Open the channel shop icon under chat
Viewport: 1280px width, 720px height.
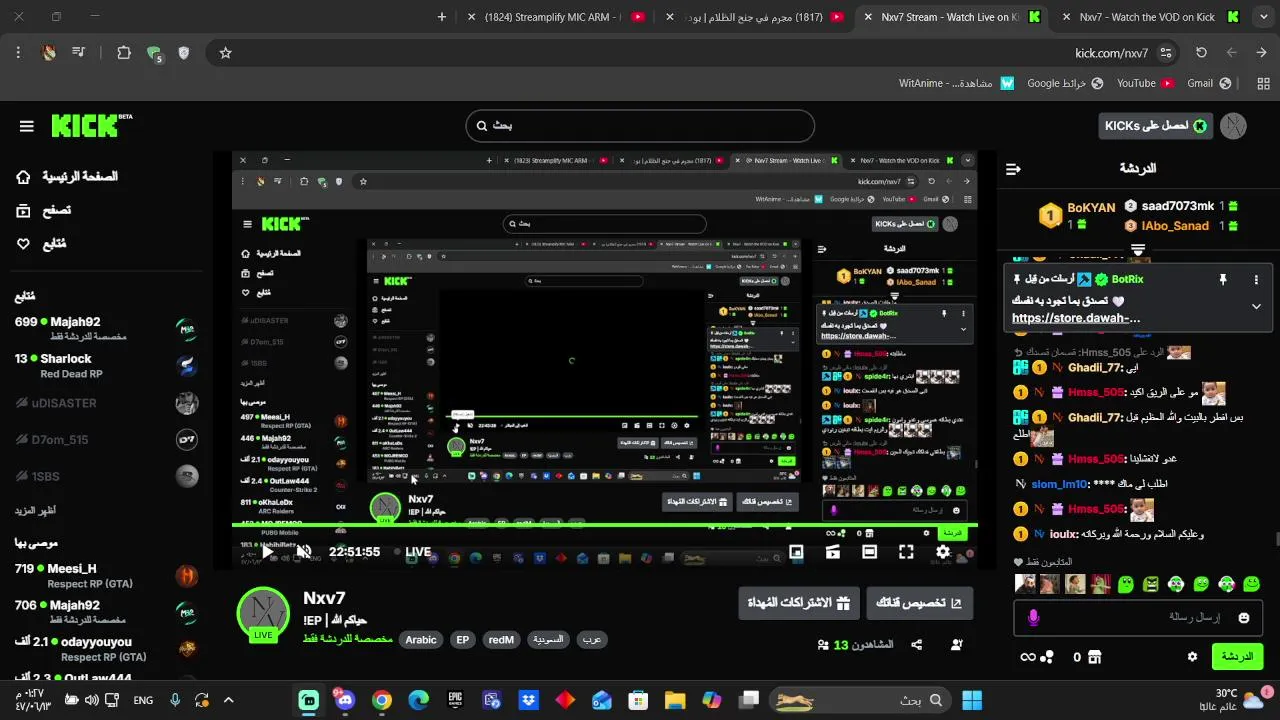1094,657
